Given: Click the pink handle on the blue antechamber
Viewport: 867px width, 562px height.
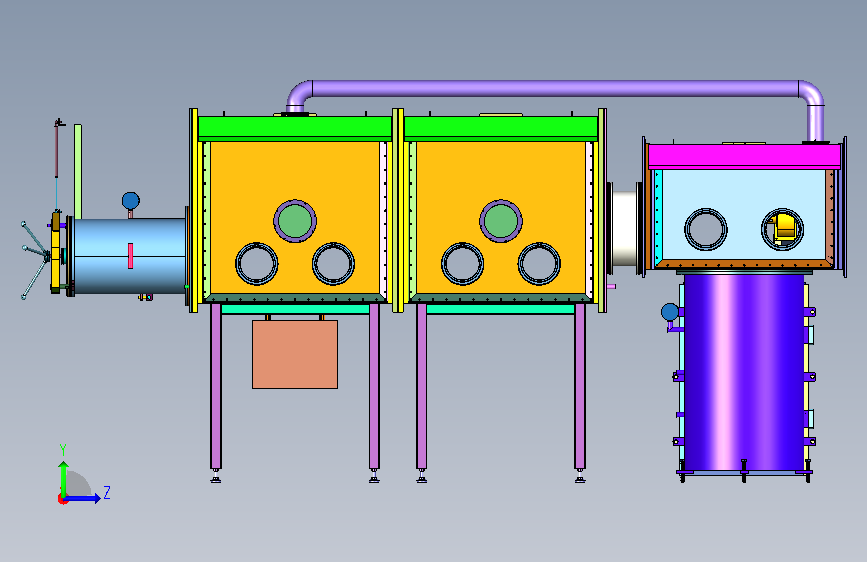Looking at the screenshot, I should tap(130, 256).
